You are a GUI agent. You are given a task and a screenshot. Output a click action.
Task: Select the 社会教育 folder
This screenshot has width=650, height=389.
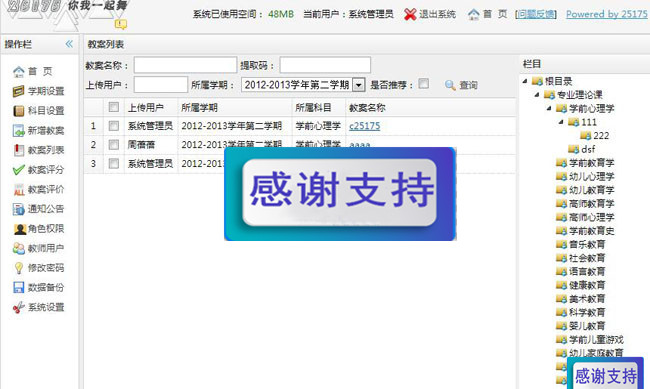point(580,258)
